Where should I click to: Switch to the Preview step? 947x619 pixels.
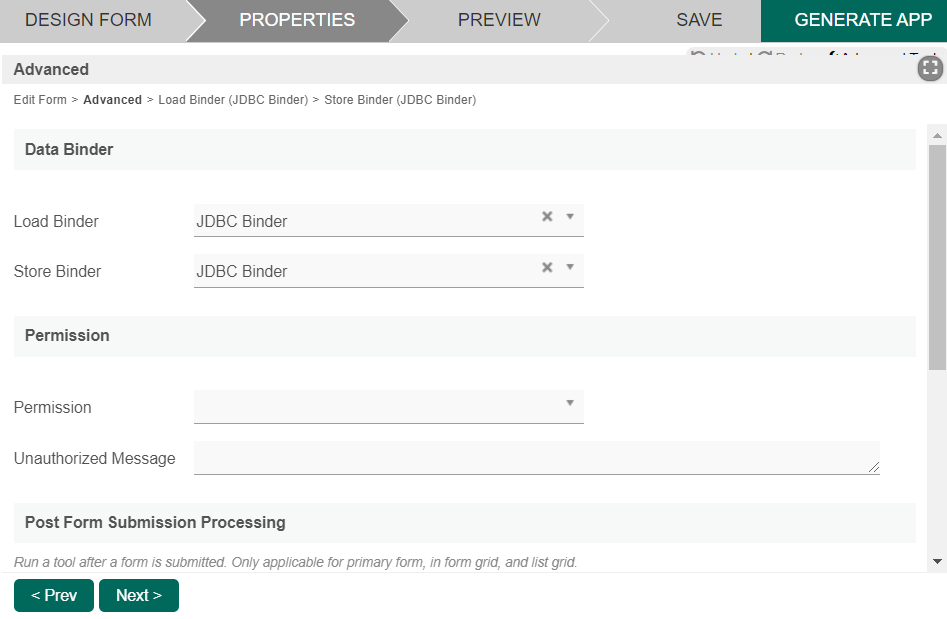[x=499, y=20]
